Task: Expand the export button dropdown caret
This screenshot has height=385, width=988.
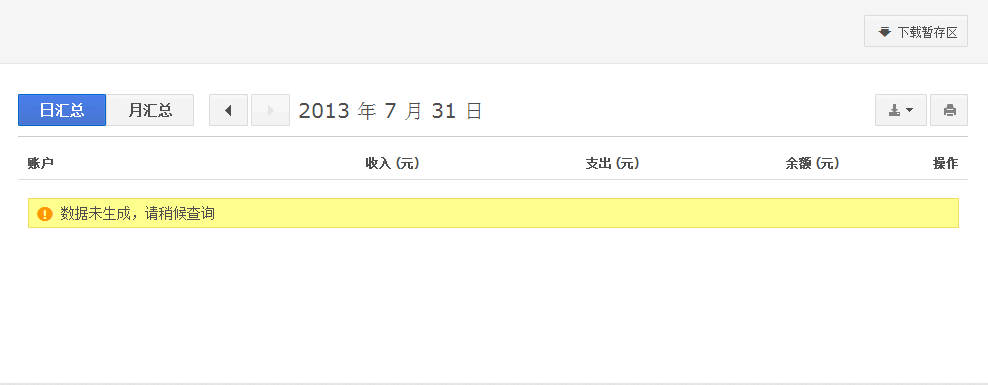Action: pos(910,111)
